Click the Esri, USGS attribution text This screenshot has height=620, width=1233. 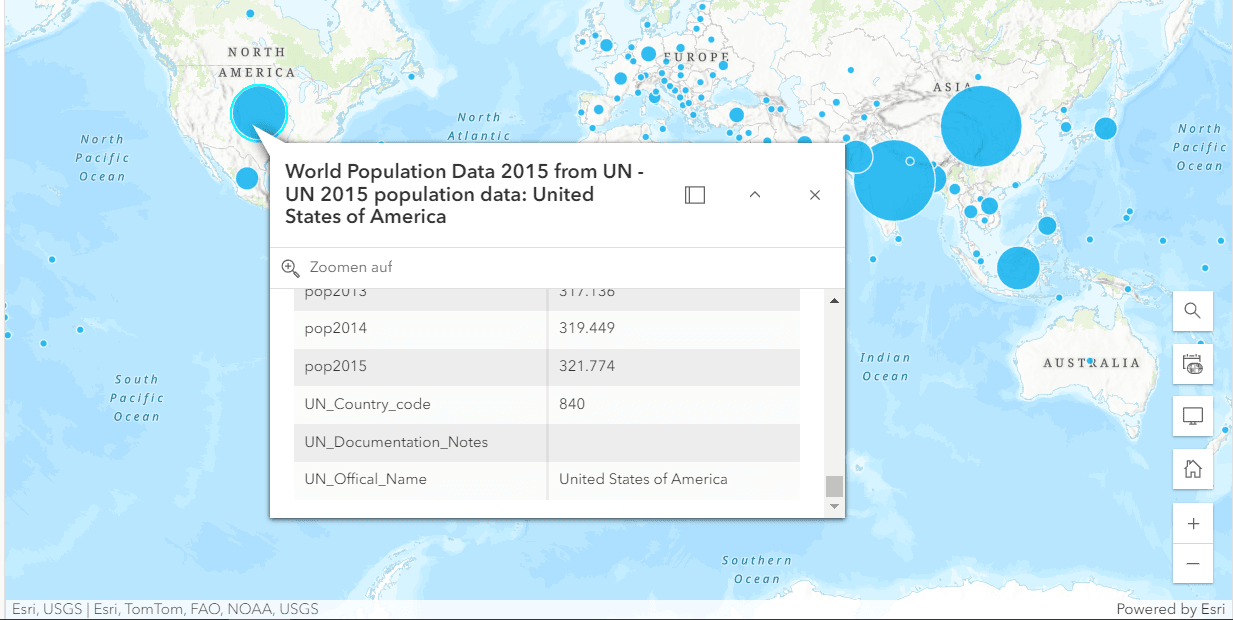click(x=165, y=609)
